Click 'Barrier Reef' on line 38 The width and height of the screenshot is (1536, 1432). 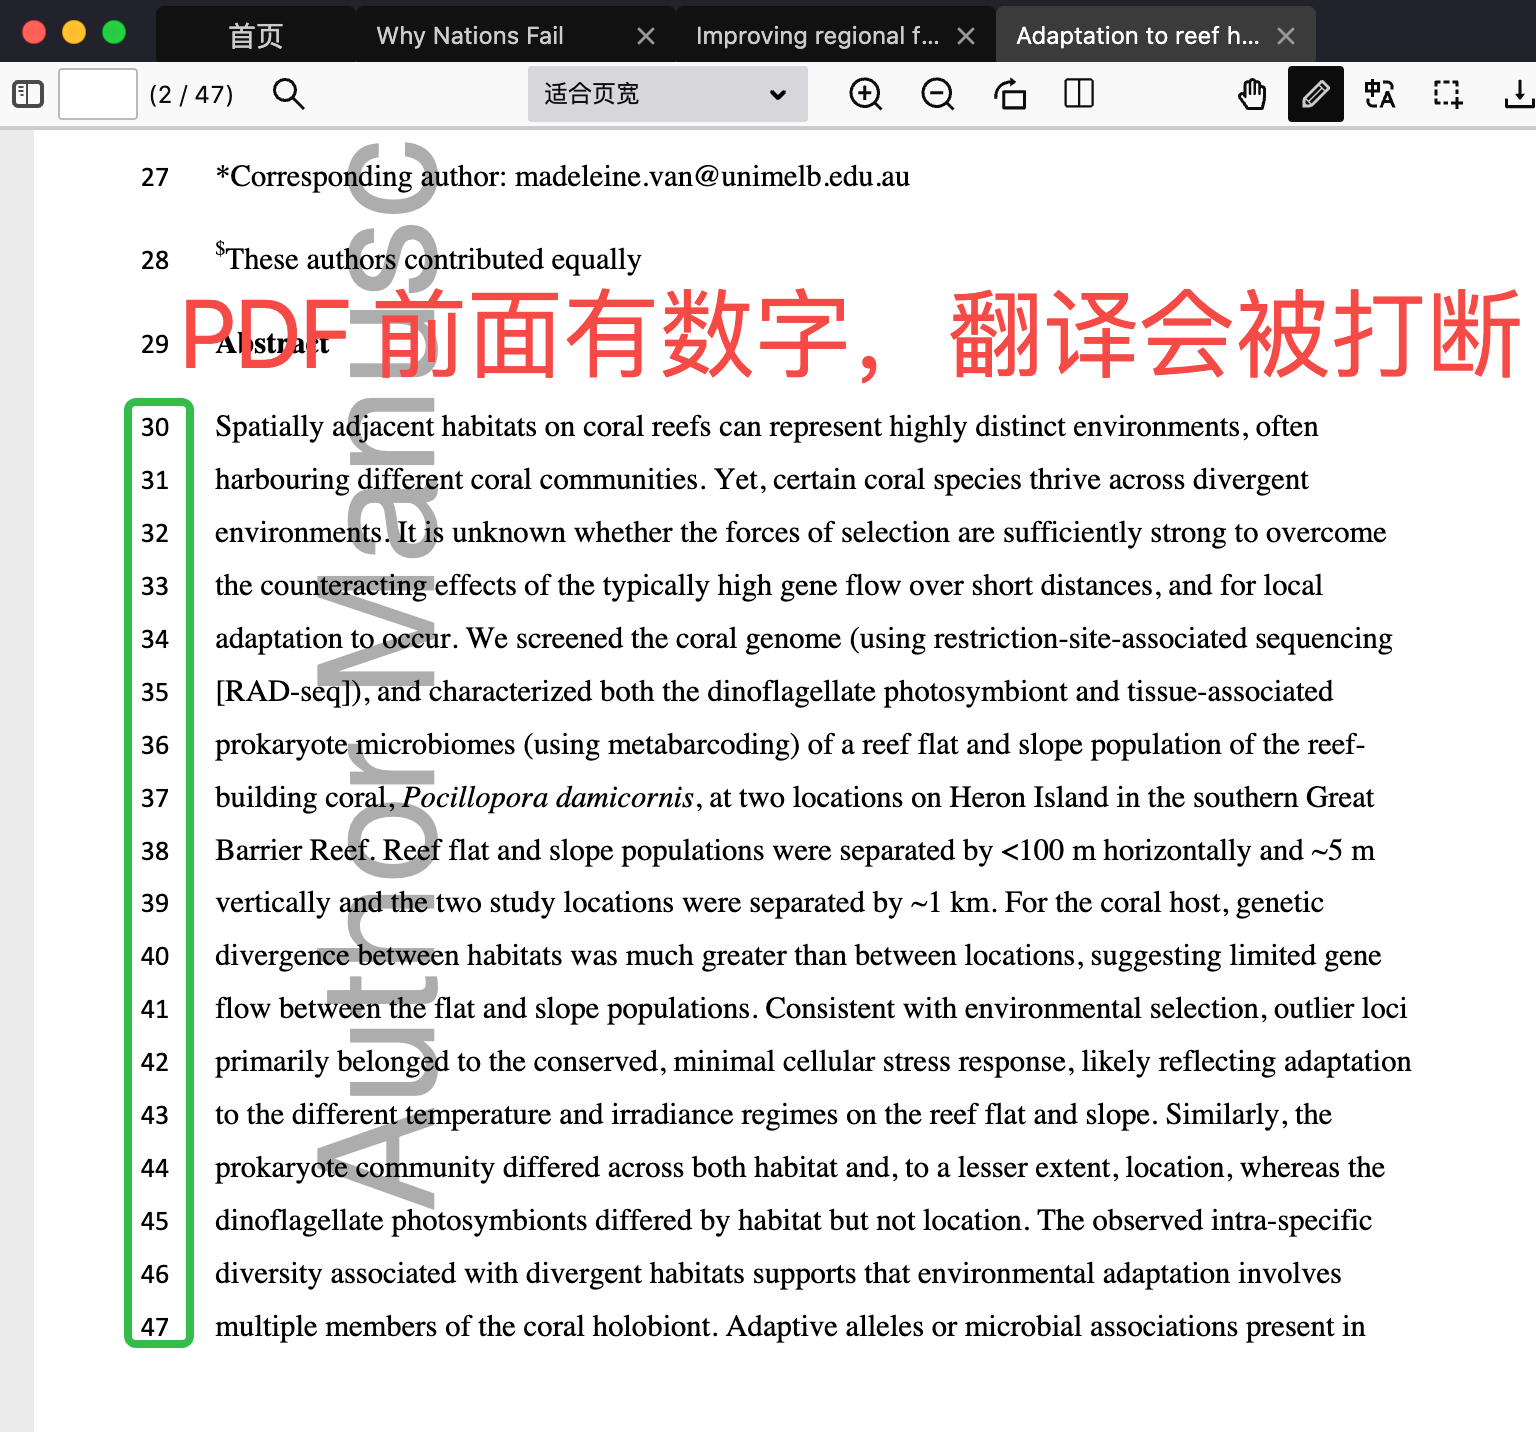pyautogui.click(x=292, y=850)
